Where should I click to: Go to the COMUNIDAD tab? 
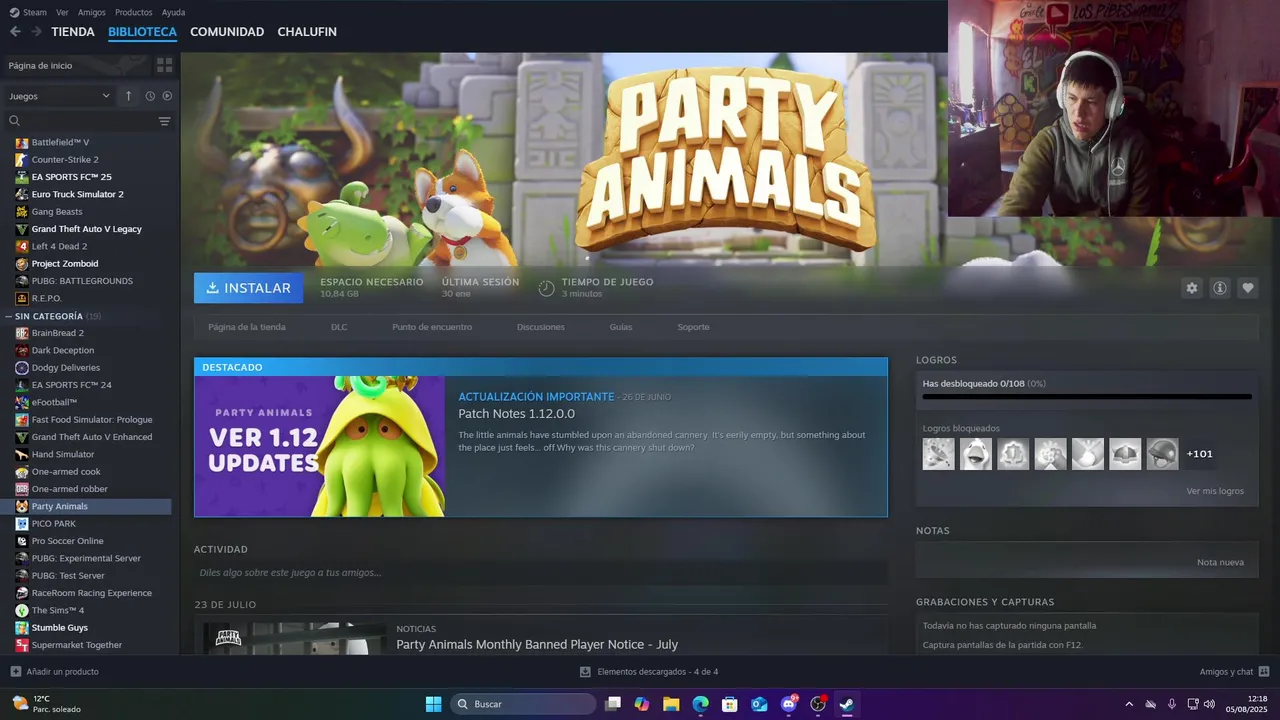coord(227,32)
